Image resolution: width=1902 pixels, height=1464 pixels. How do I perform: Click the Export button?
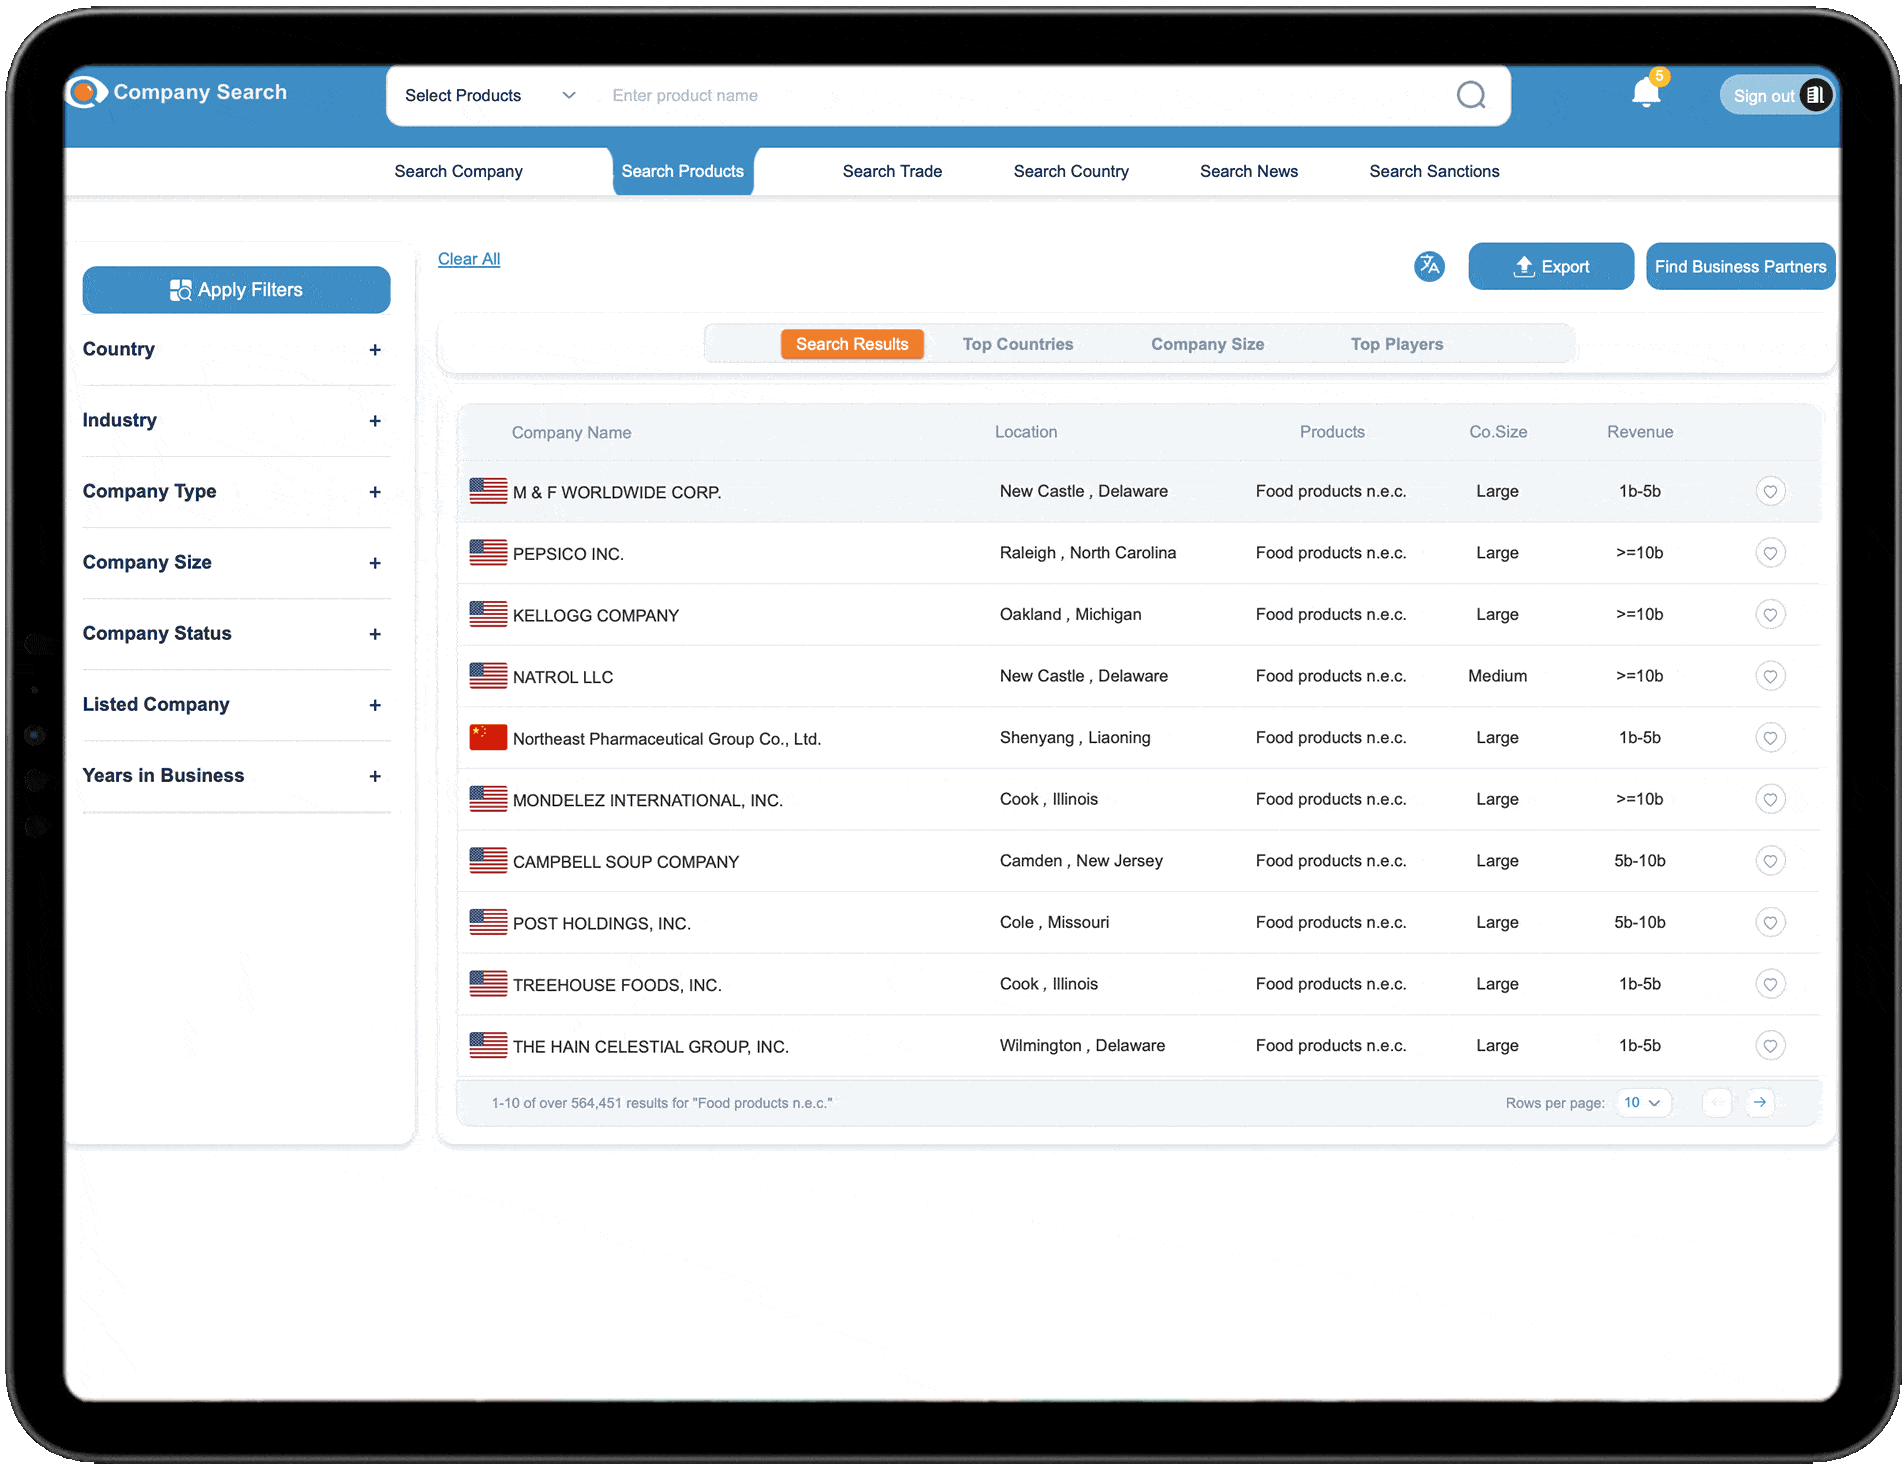[1551, 266]
